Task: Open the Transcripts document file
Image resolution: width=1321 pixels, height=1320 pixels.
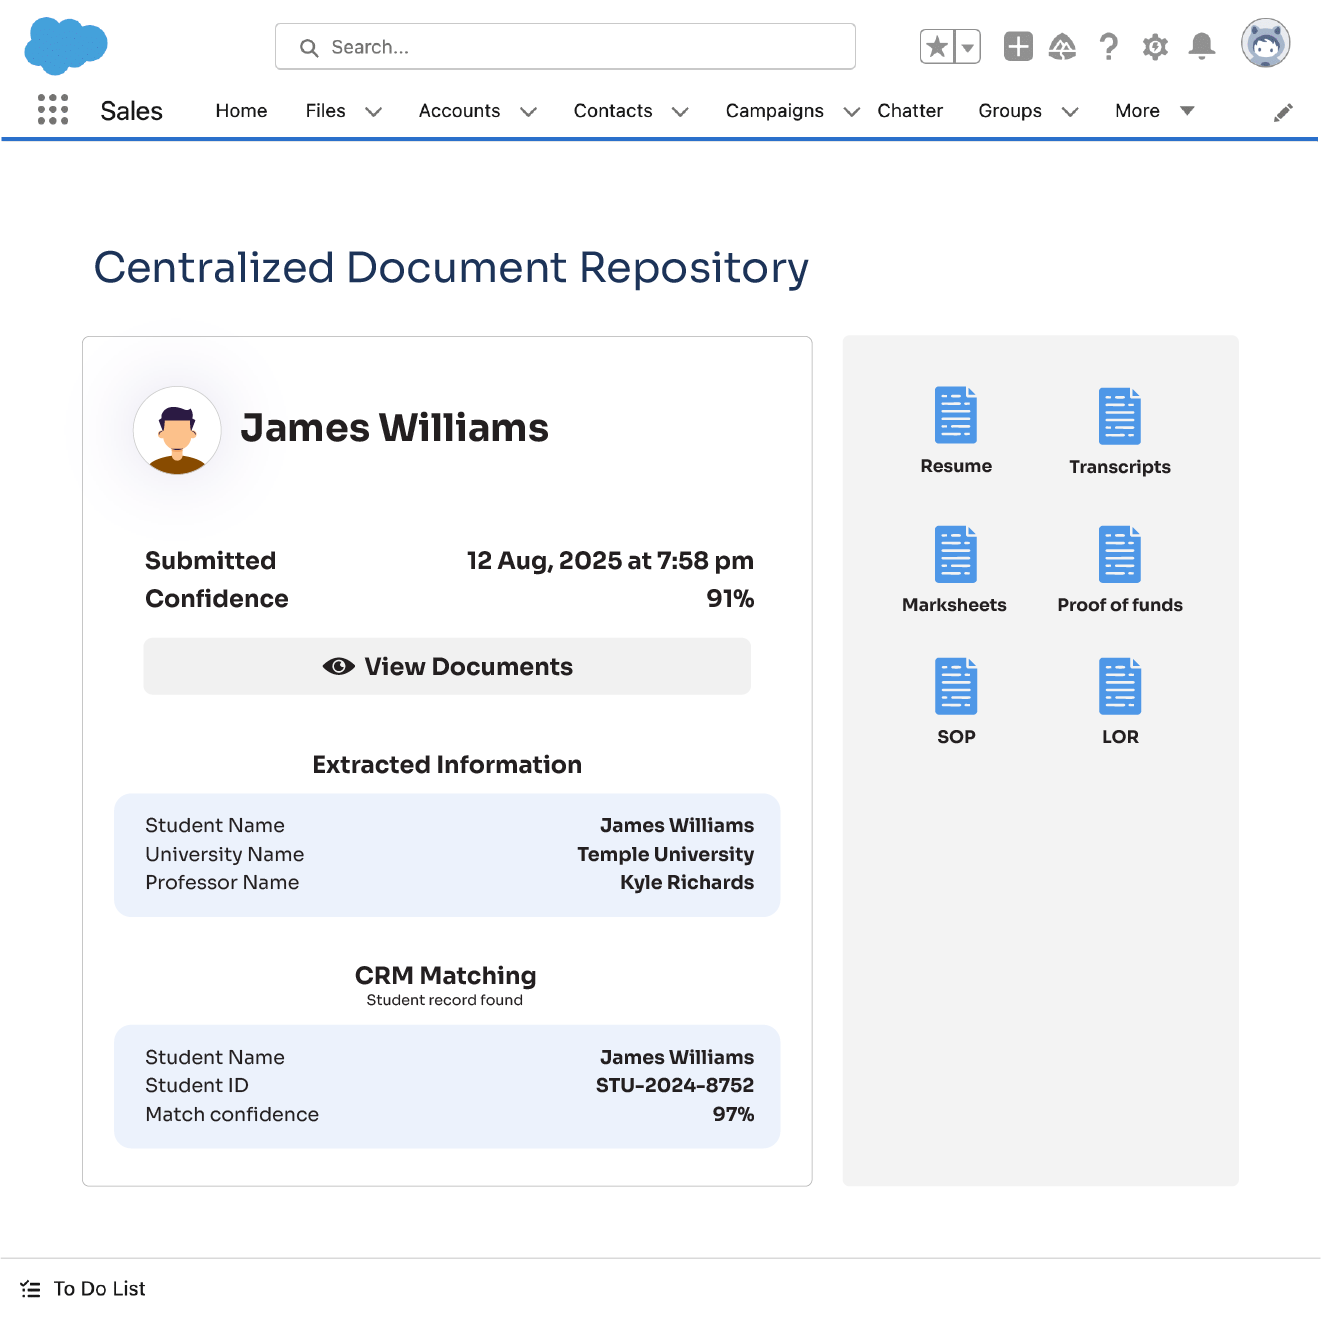Action: click(x=1119, y=416)
